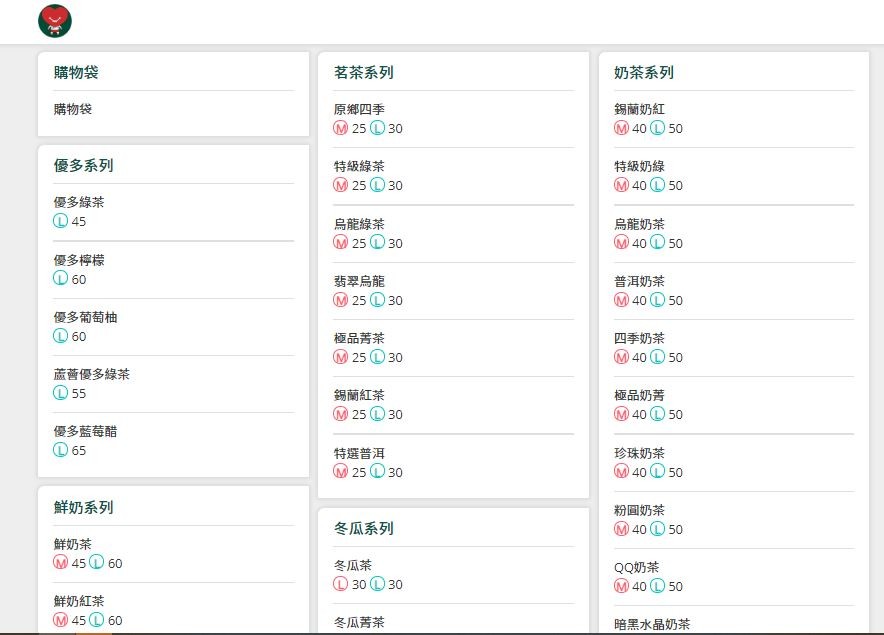
Task: Choose L size icon for 優多檸檬
Action: click(61, 280)
